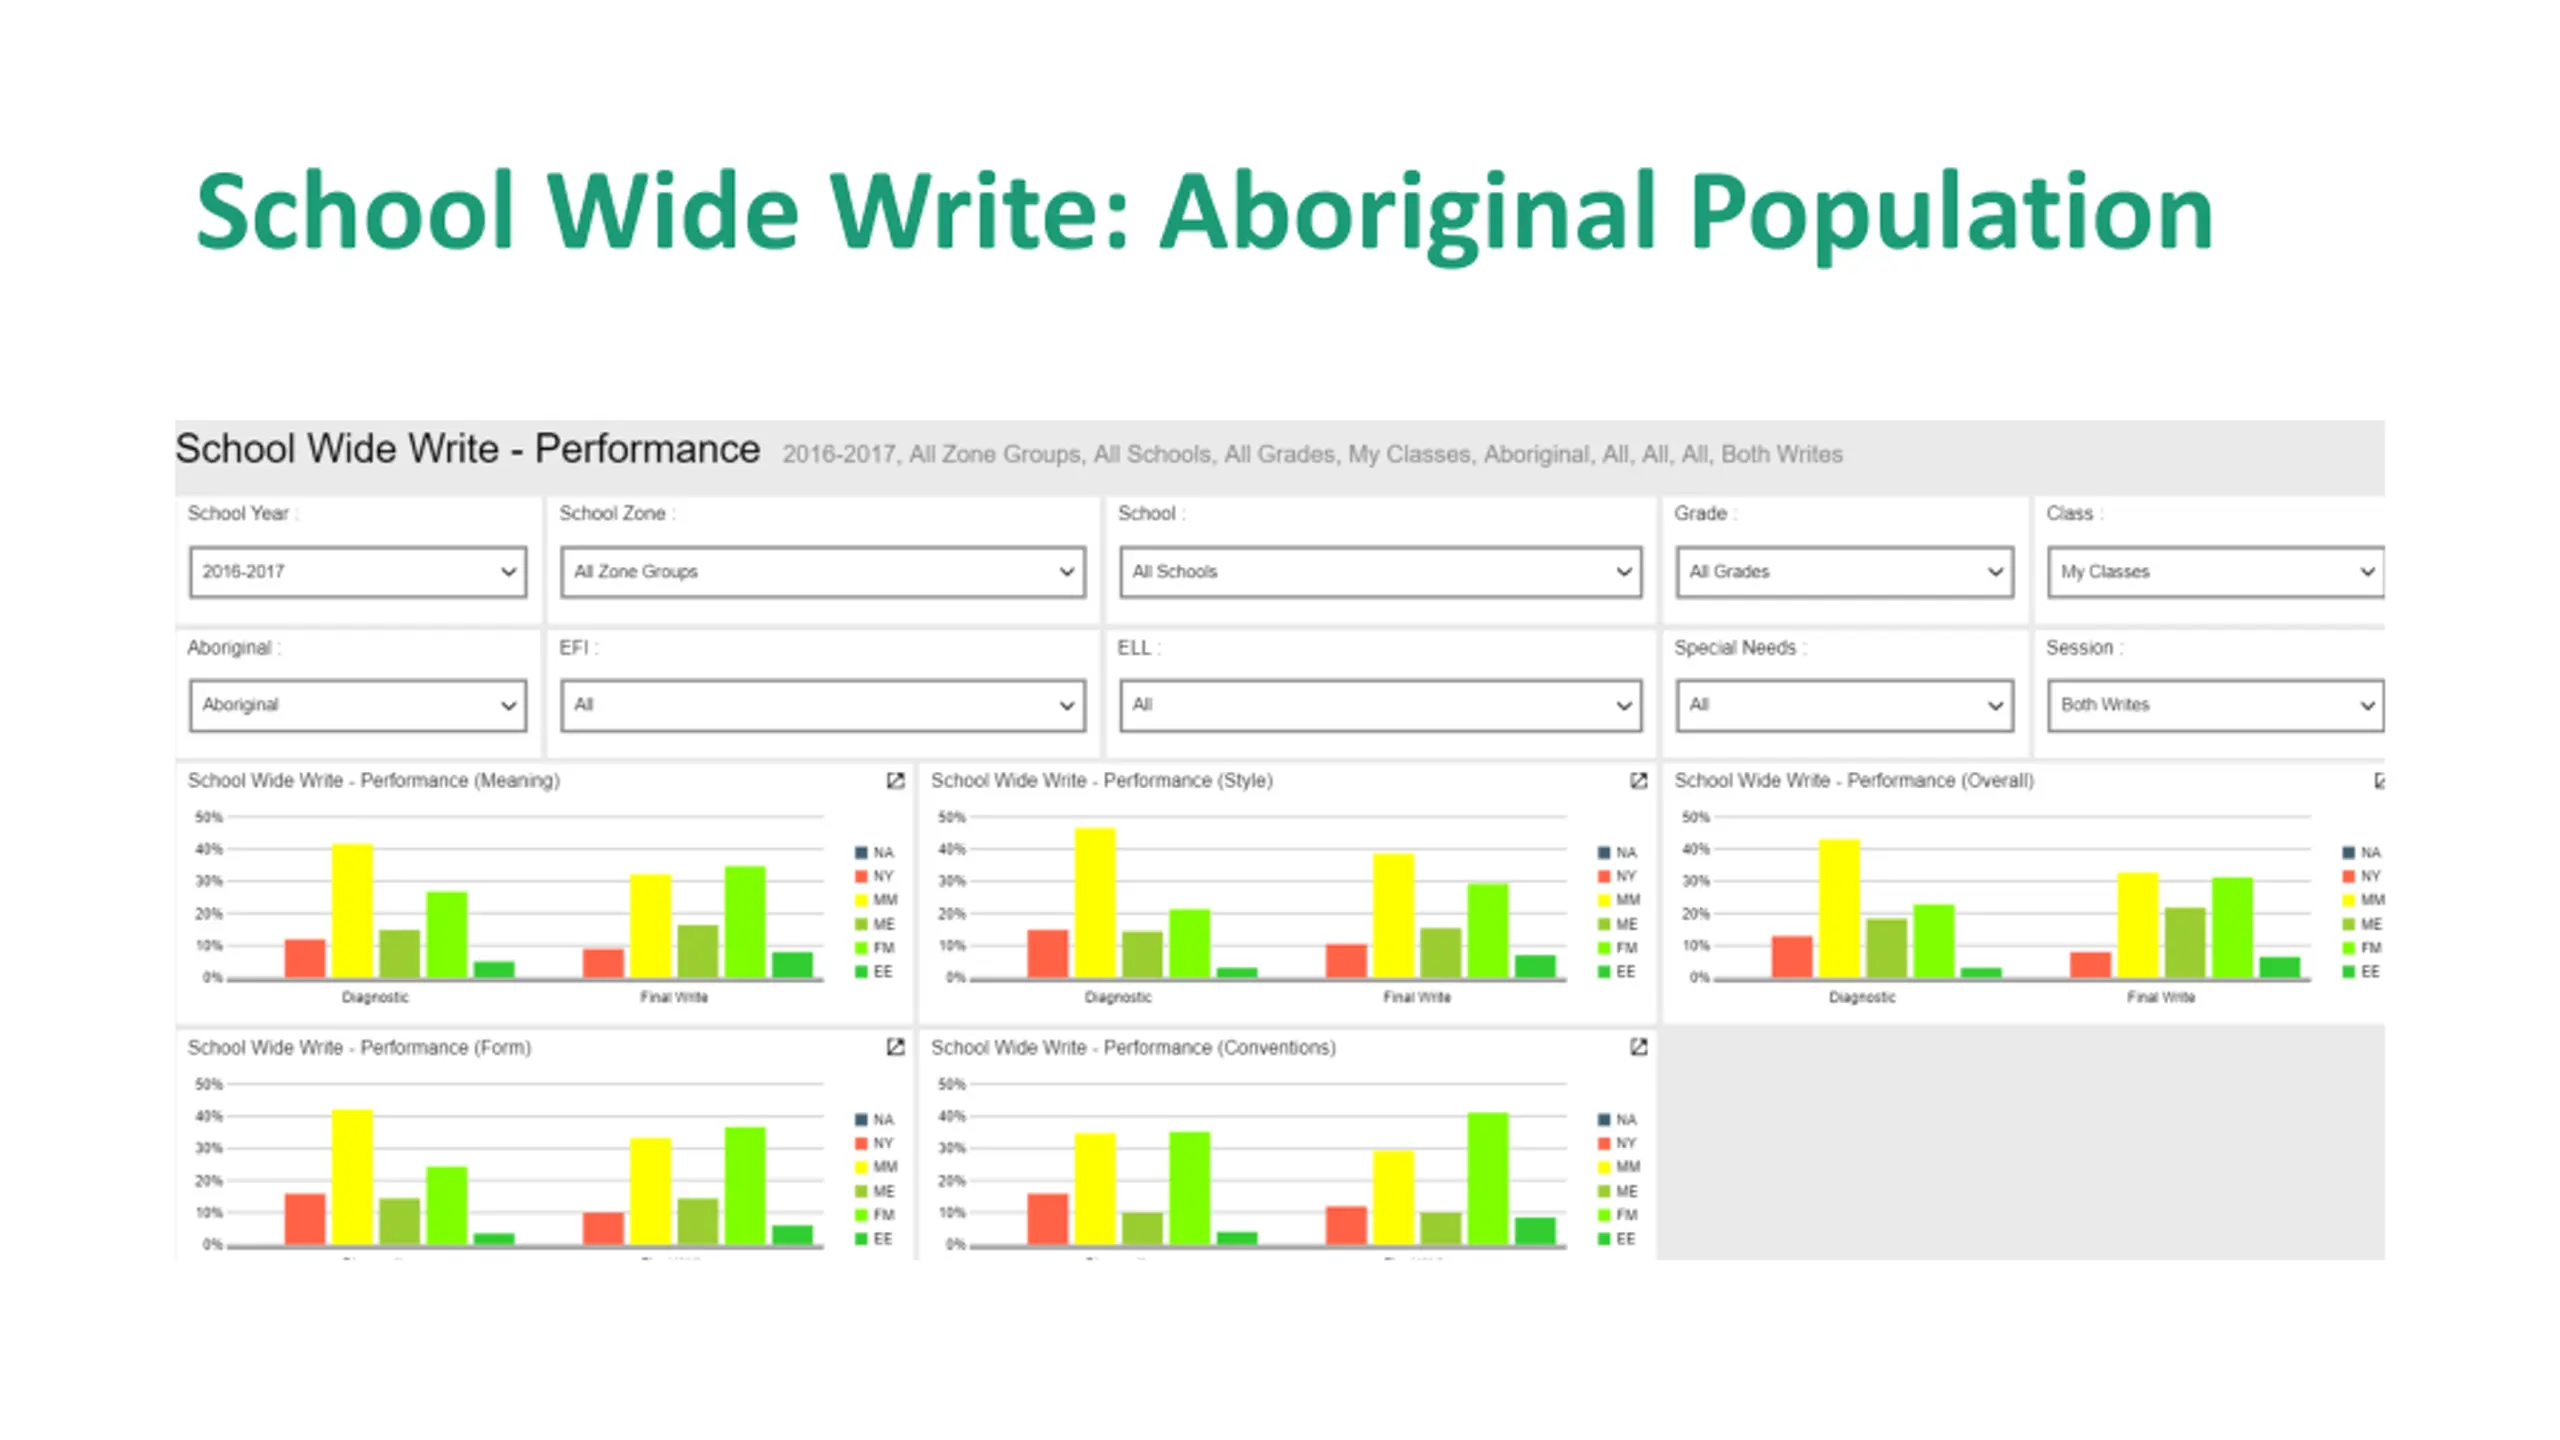Screen dimensions: 2560x1440
Task: Toggle MM legend entry in Style chart
Action: pos(1626,900)
